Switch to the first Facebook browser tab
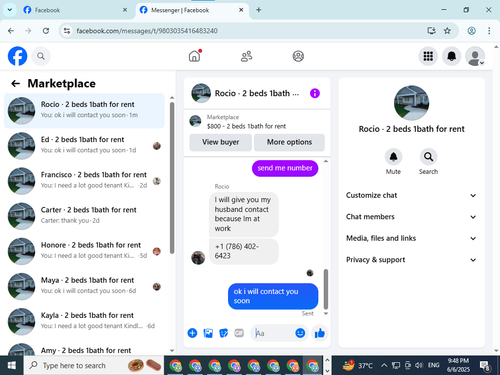The image size is (500, 375). click(x=75, y=10)
